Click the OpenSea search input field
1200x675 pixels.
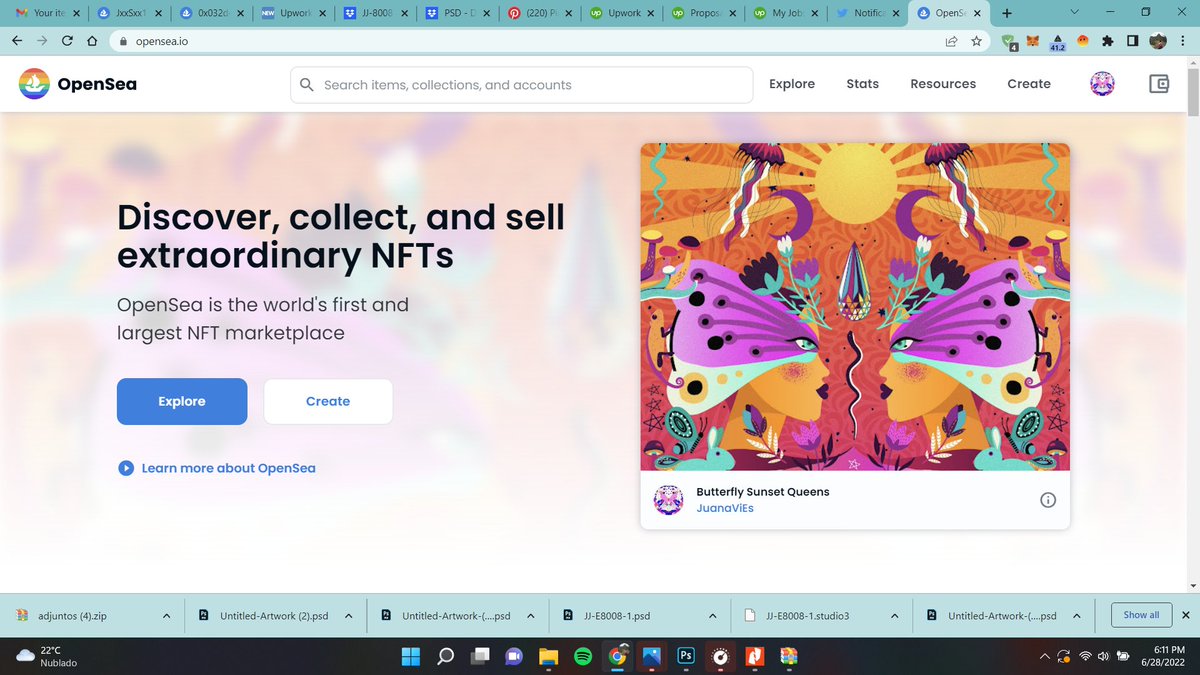pos(522,85)
